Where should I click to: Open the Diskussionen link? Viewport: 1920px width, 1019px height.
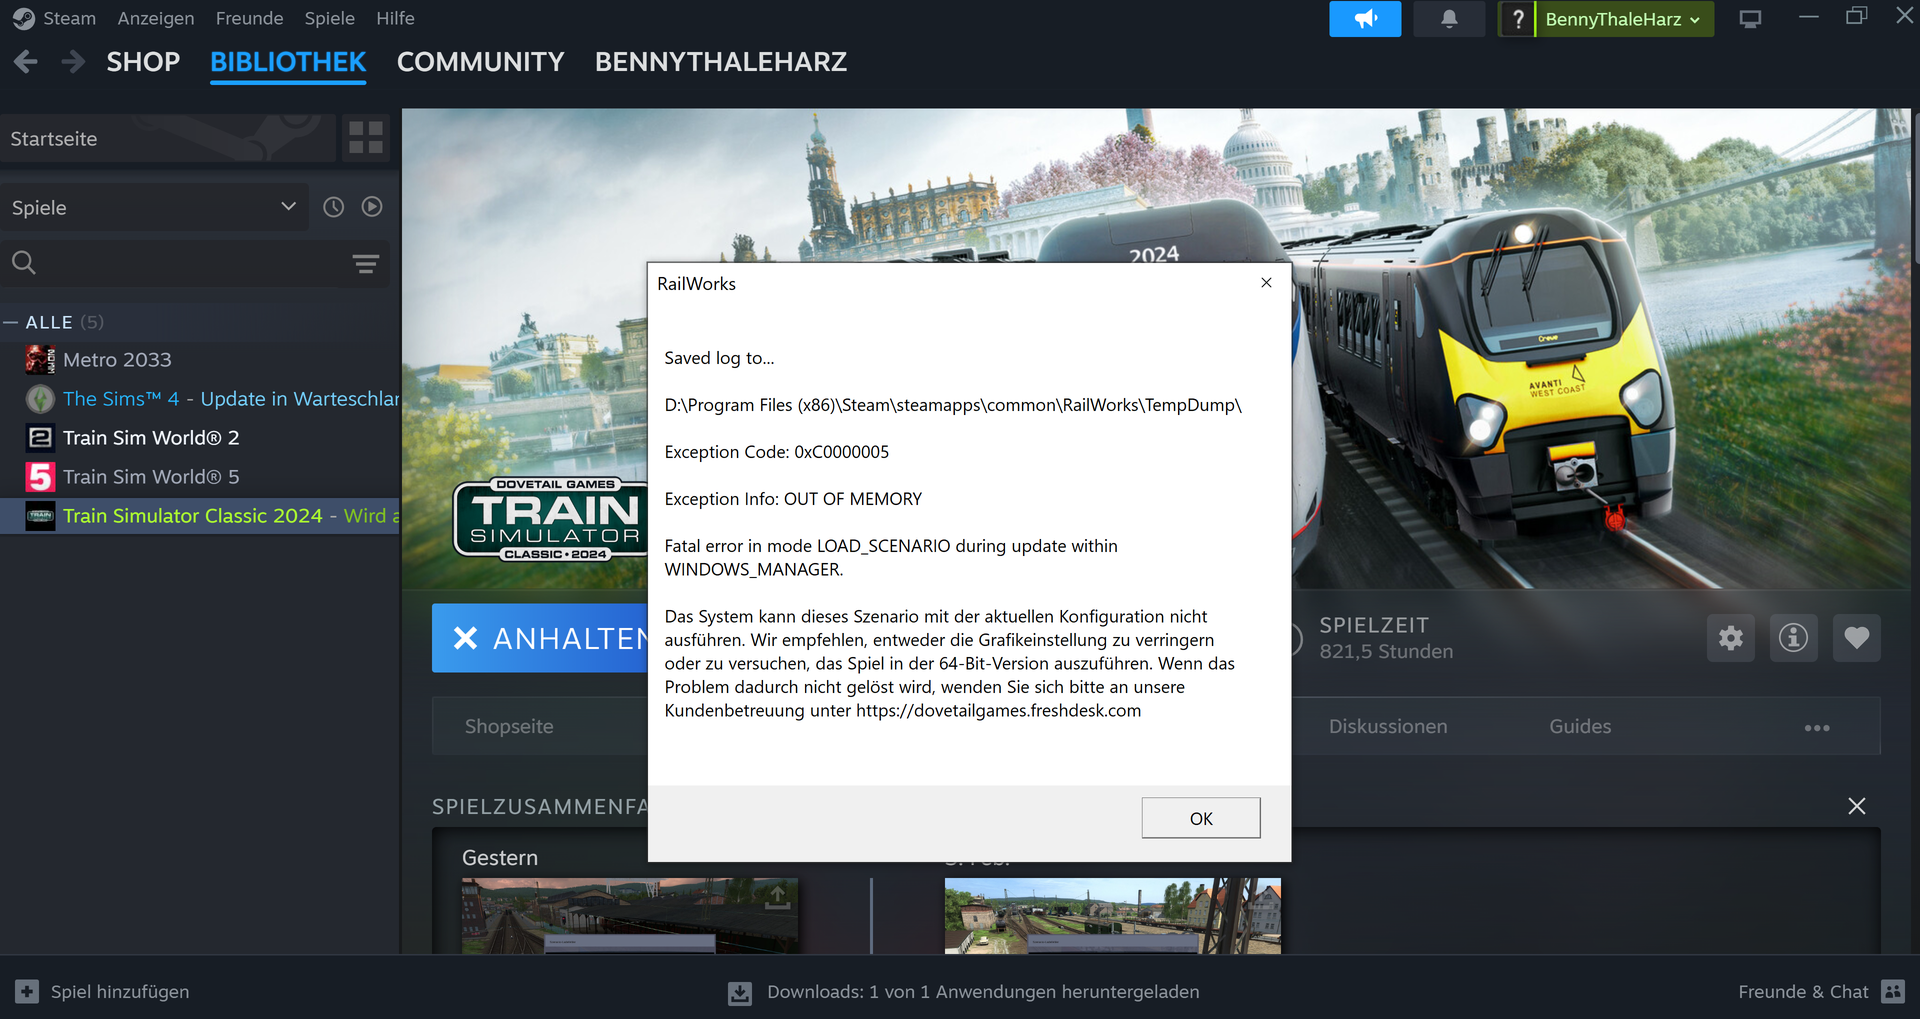1388,727
